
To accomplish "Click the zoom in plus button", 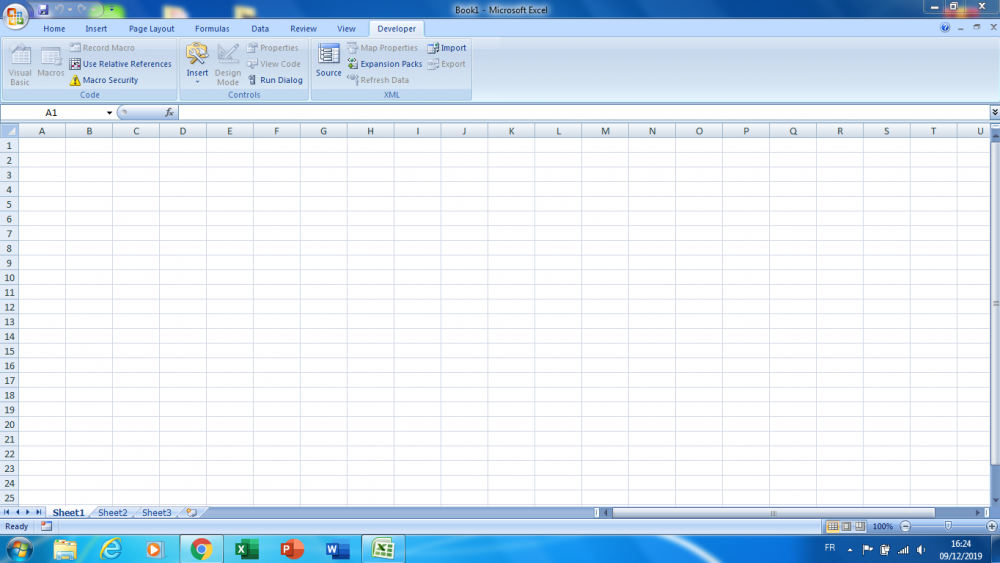I will (990, 526).
